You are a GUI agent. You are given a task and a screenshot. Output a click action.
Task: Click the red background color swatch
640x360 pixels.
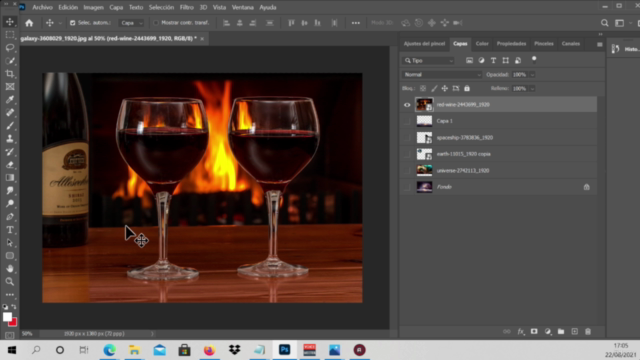click(x=14, y=323)
